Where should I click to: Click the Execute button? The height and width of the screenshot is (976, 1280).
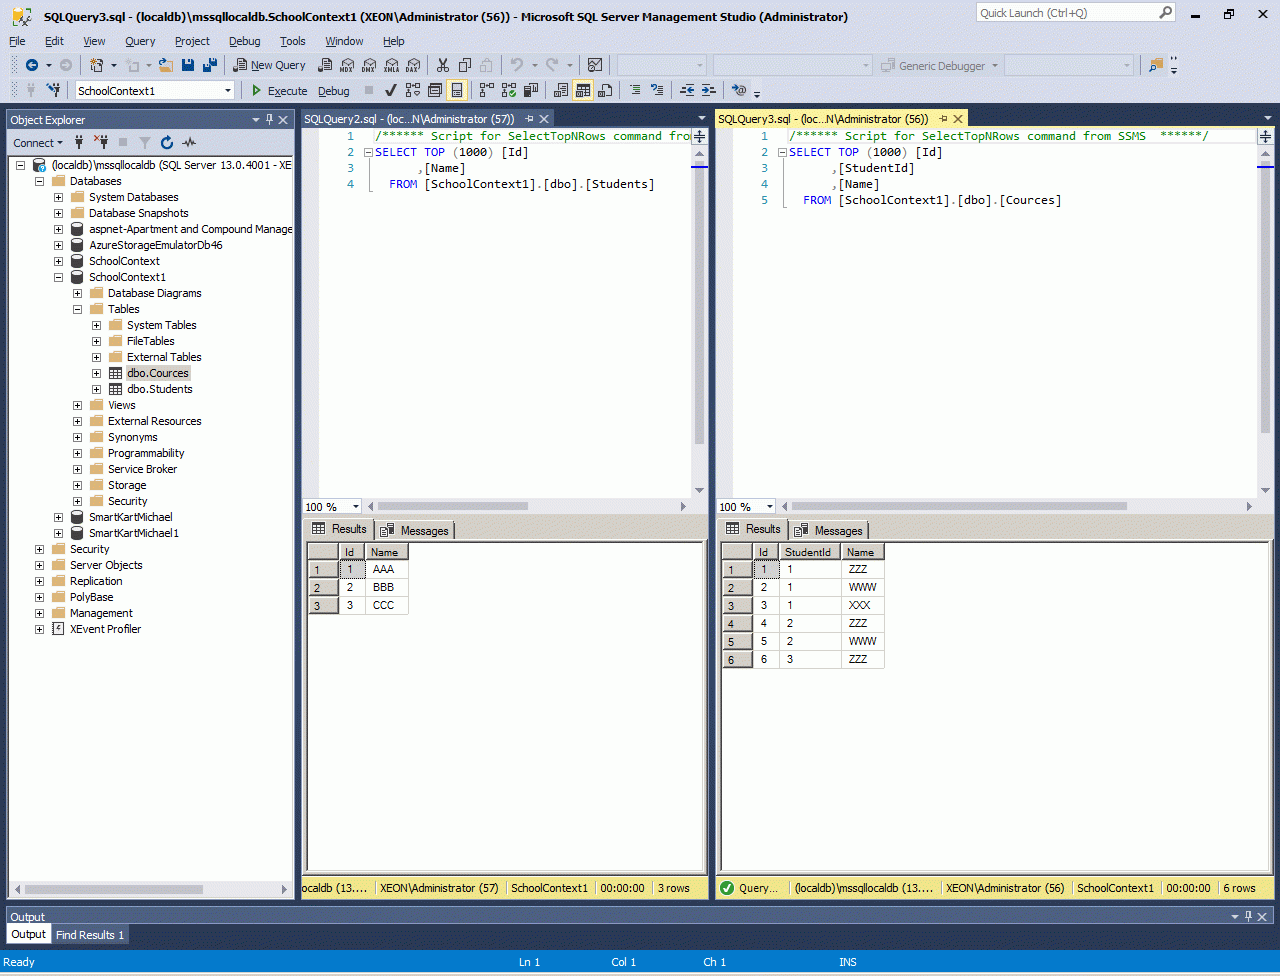[x=279, y=90]
